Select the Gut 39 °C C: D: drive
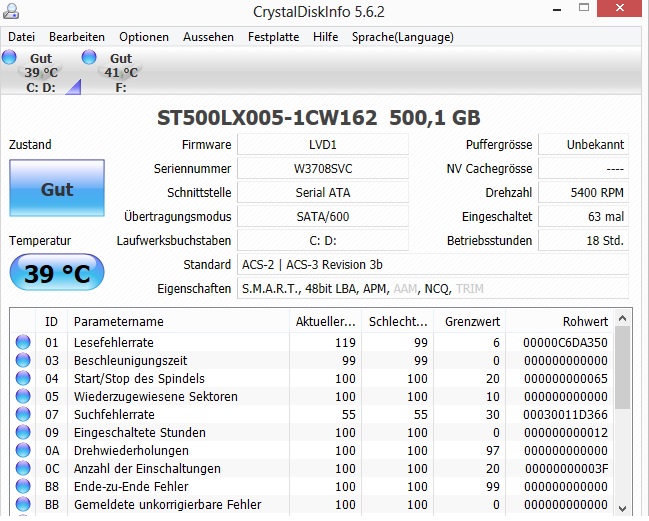 click(41, 72)
